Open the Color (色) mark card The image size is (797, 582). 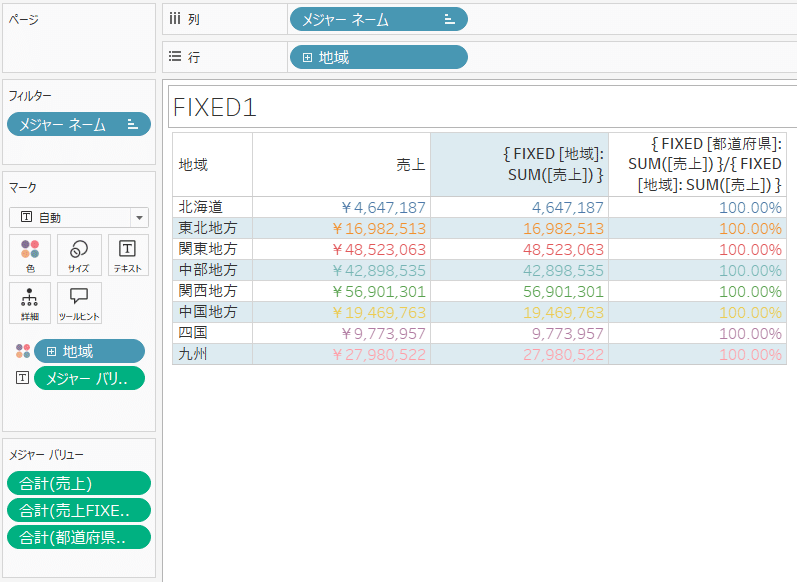click(x=30, y=255)
